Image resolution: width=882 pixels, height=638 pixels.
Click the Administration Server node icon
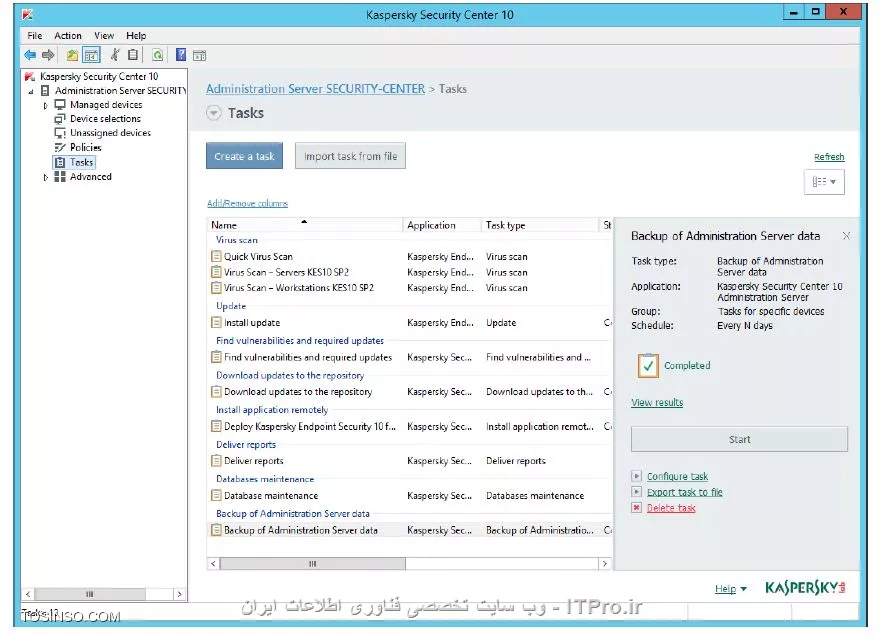point(45,91)
